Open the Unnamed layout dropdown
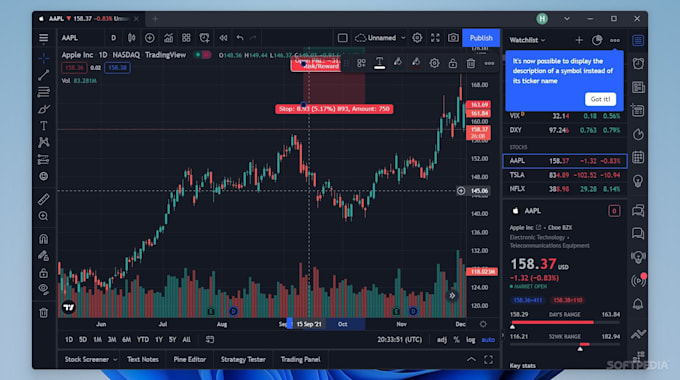The height and width of the screenshot is (380, 680). pos(380,38)
